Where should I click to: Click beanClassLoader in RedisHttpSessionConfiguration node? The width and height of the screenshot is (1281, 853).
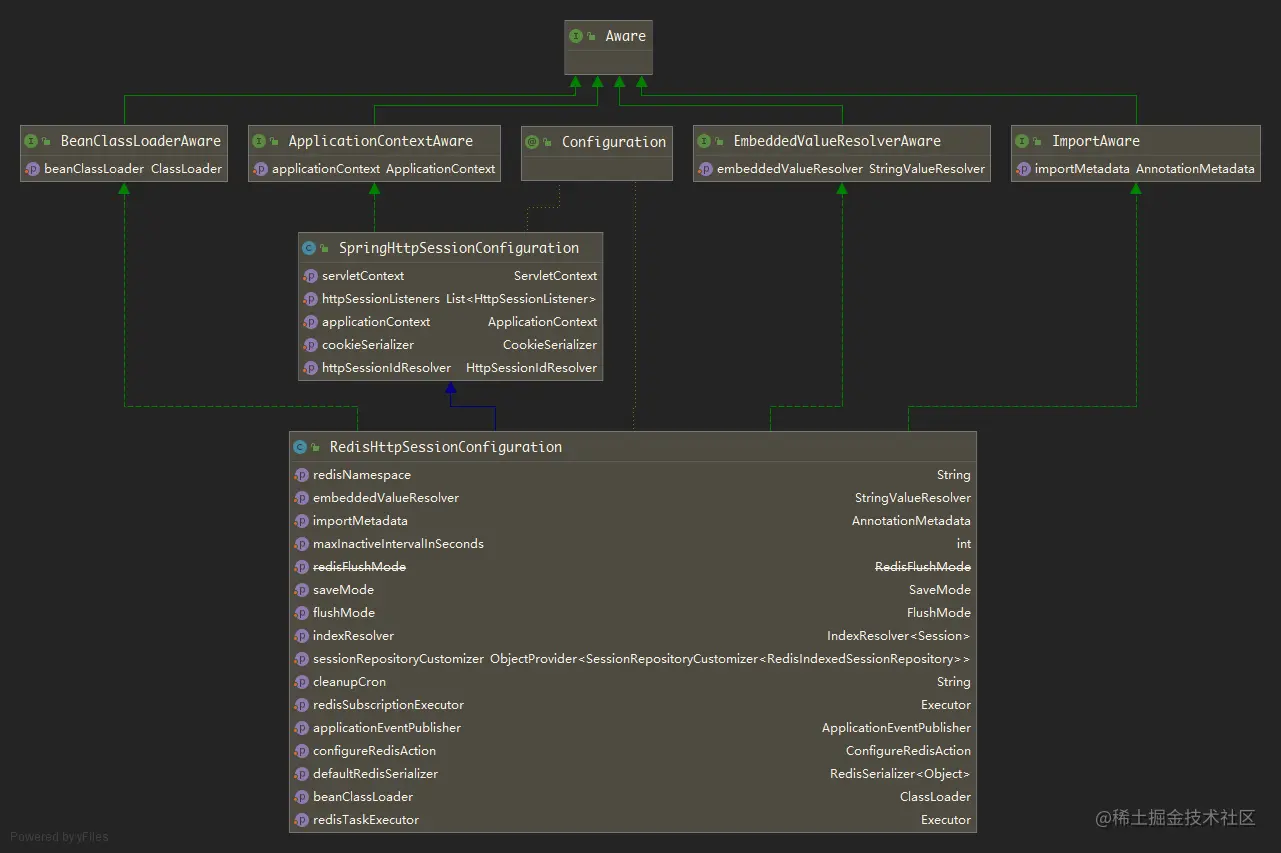(363, 797)
